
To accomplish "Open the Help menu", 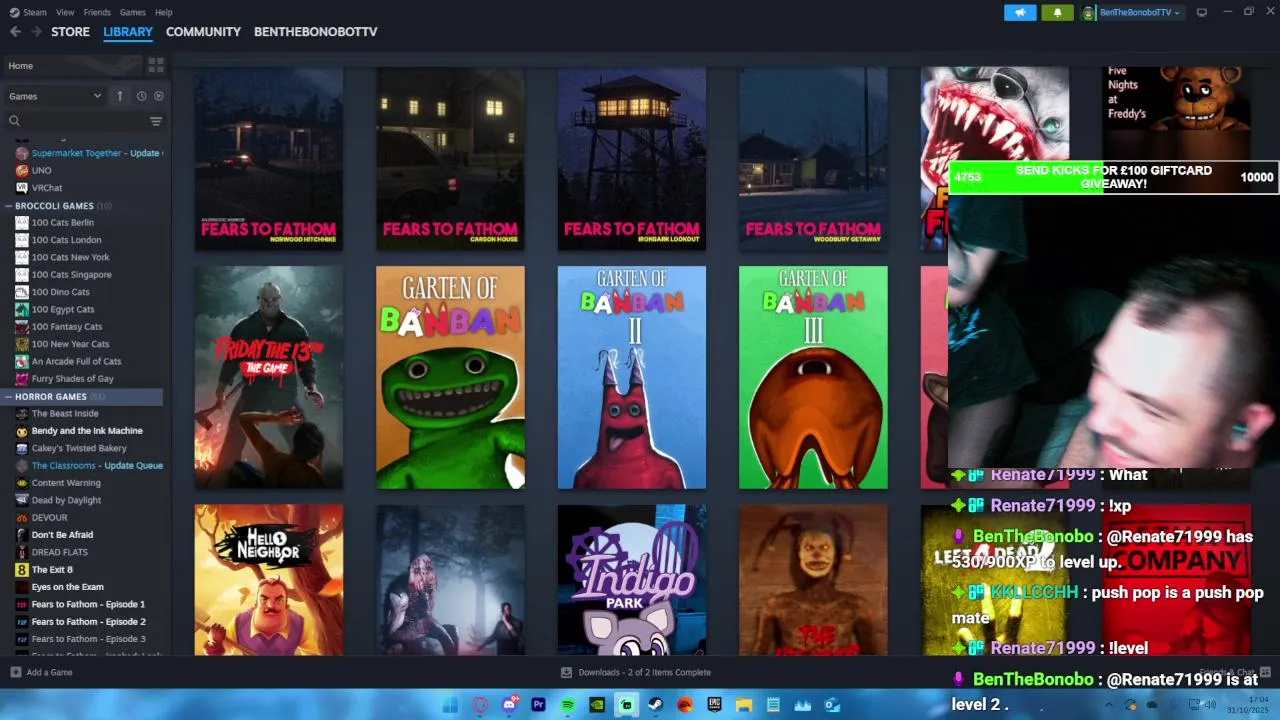I will tap(164, 12).
